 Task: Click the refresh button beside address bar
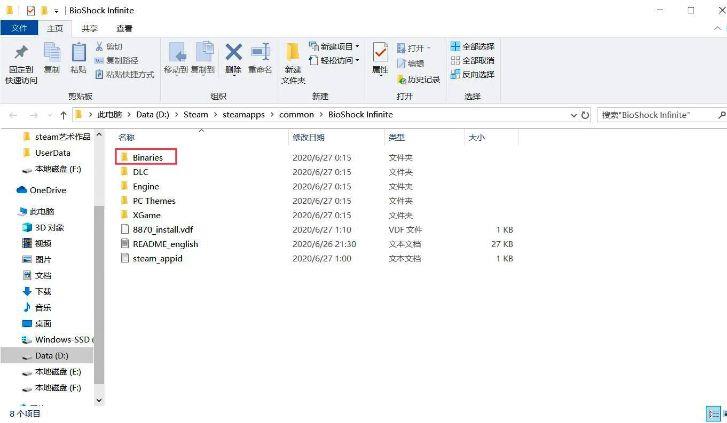(585, 115)
